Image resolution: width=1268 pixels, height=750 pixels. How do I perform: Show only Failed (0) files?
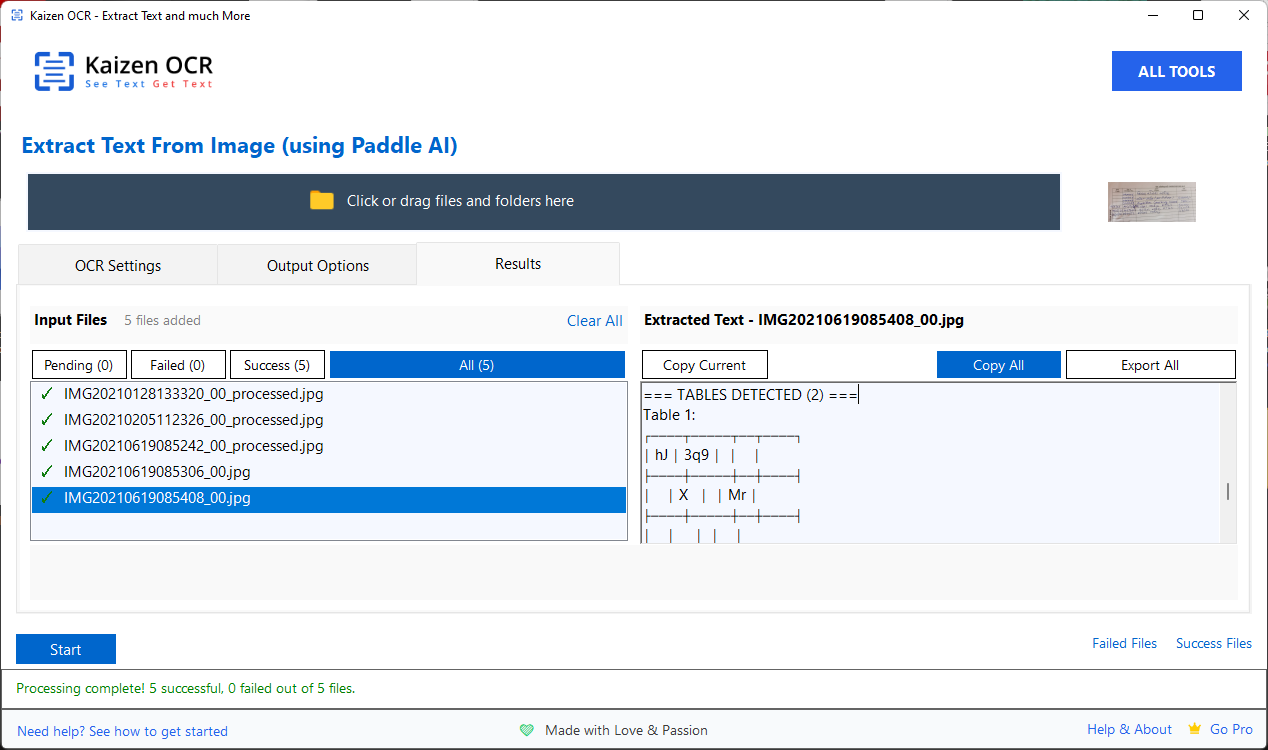pyautogui.click(x=177, y=365)
